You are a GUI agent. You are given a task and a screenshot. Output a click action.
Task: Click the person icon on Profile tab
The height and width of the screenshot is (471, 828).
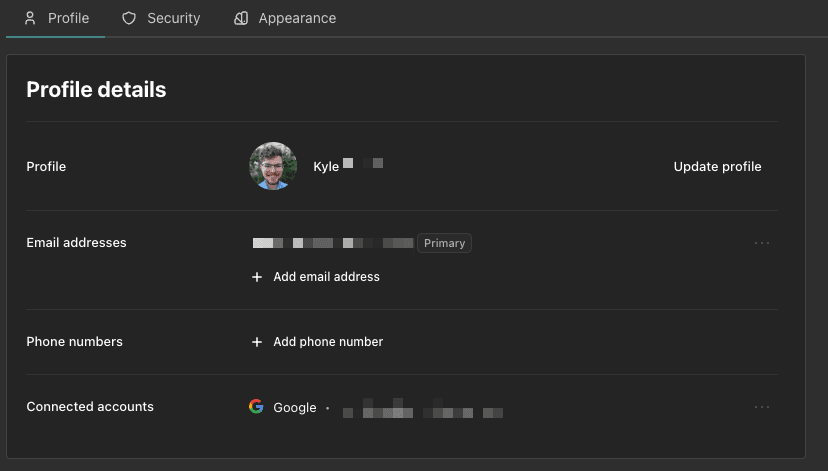[x=30, y=18]
